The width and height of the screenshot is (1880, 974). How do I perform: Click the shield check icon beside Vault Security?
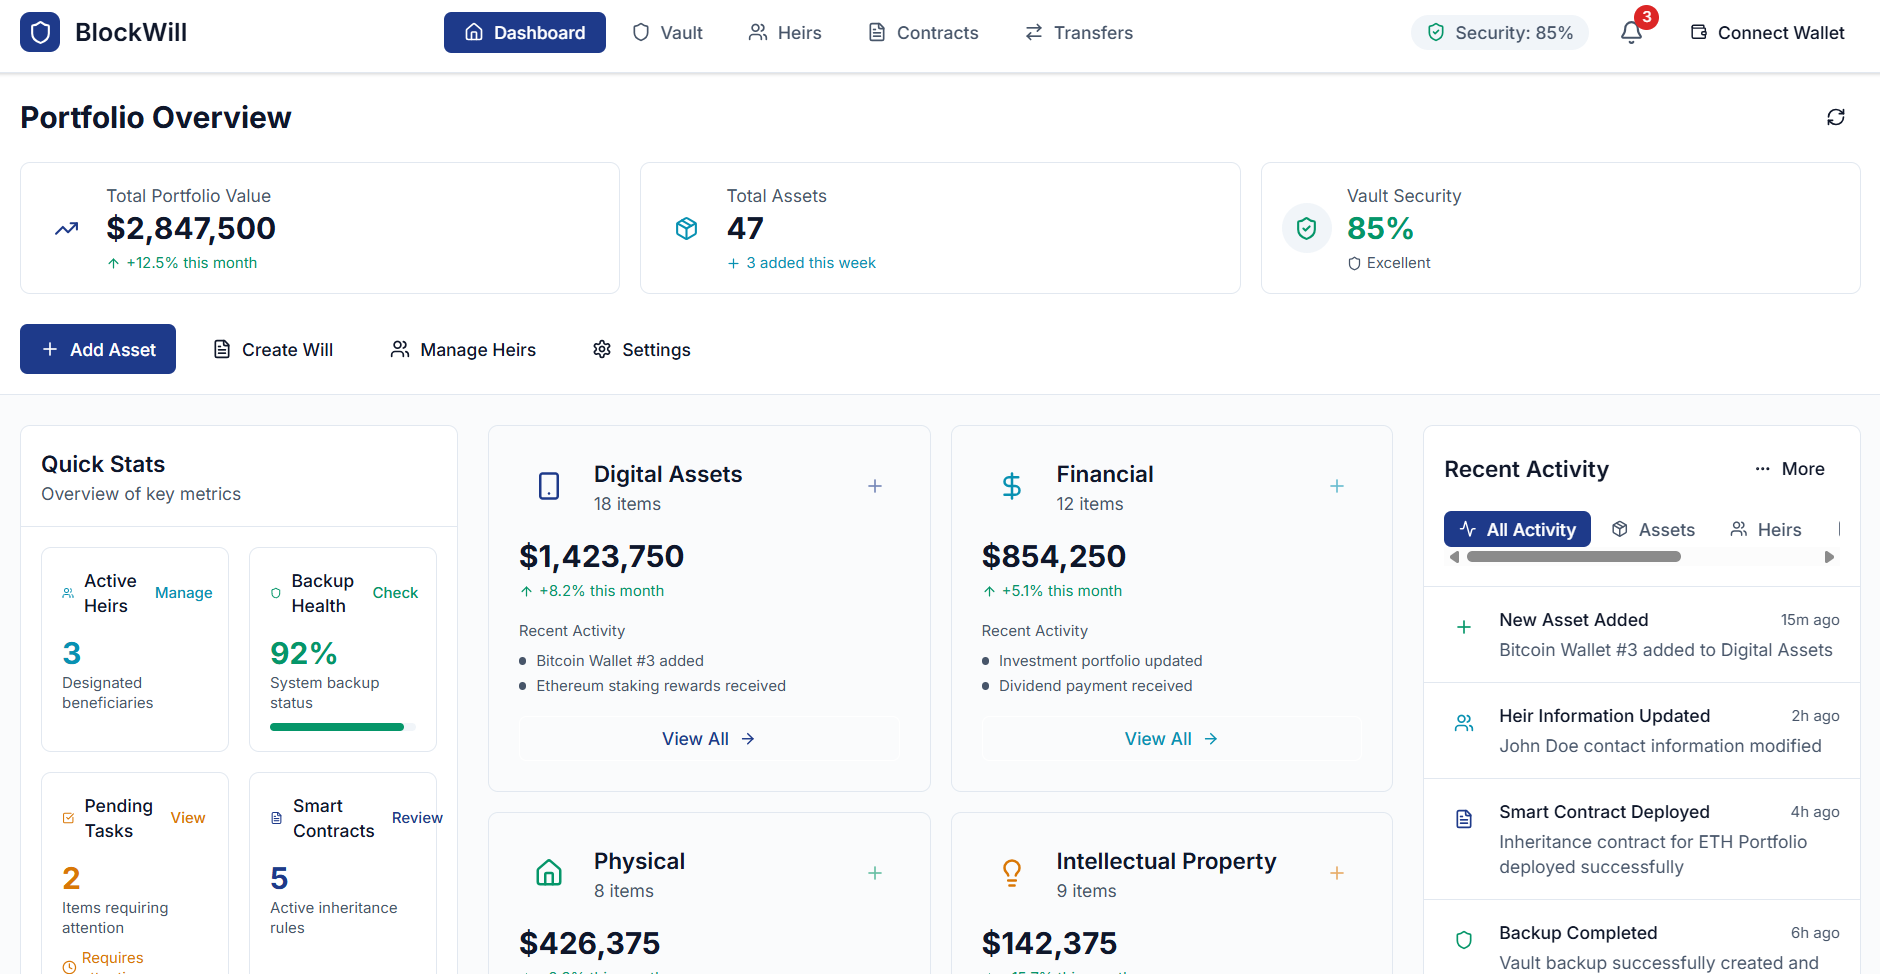tap(1306, 229)
